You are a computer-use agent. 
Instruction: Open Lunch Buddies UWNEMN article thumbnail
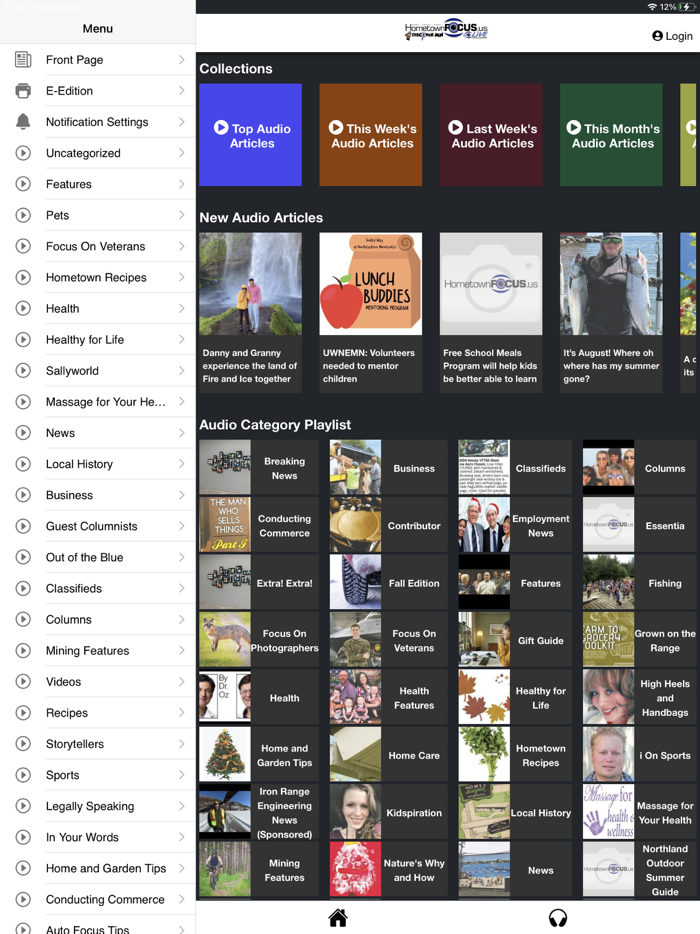(371, 284)
